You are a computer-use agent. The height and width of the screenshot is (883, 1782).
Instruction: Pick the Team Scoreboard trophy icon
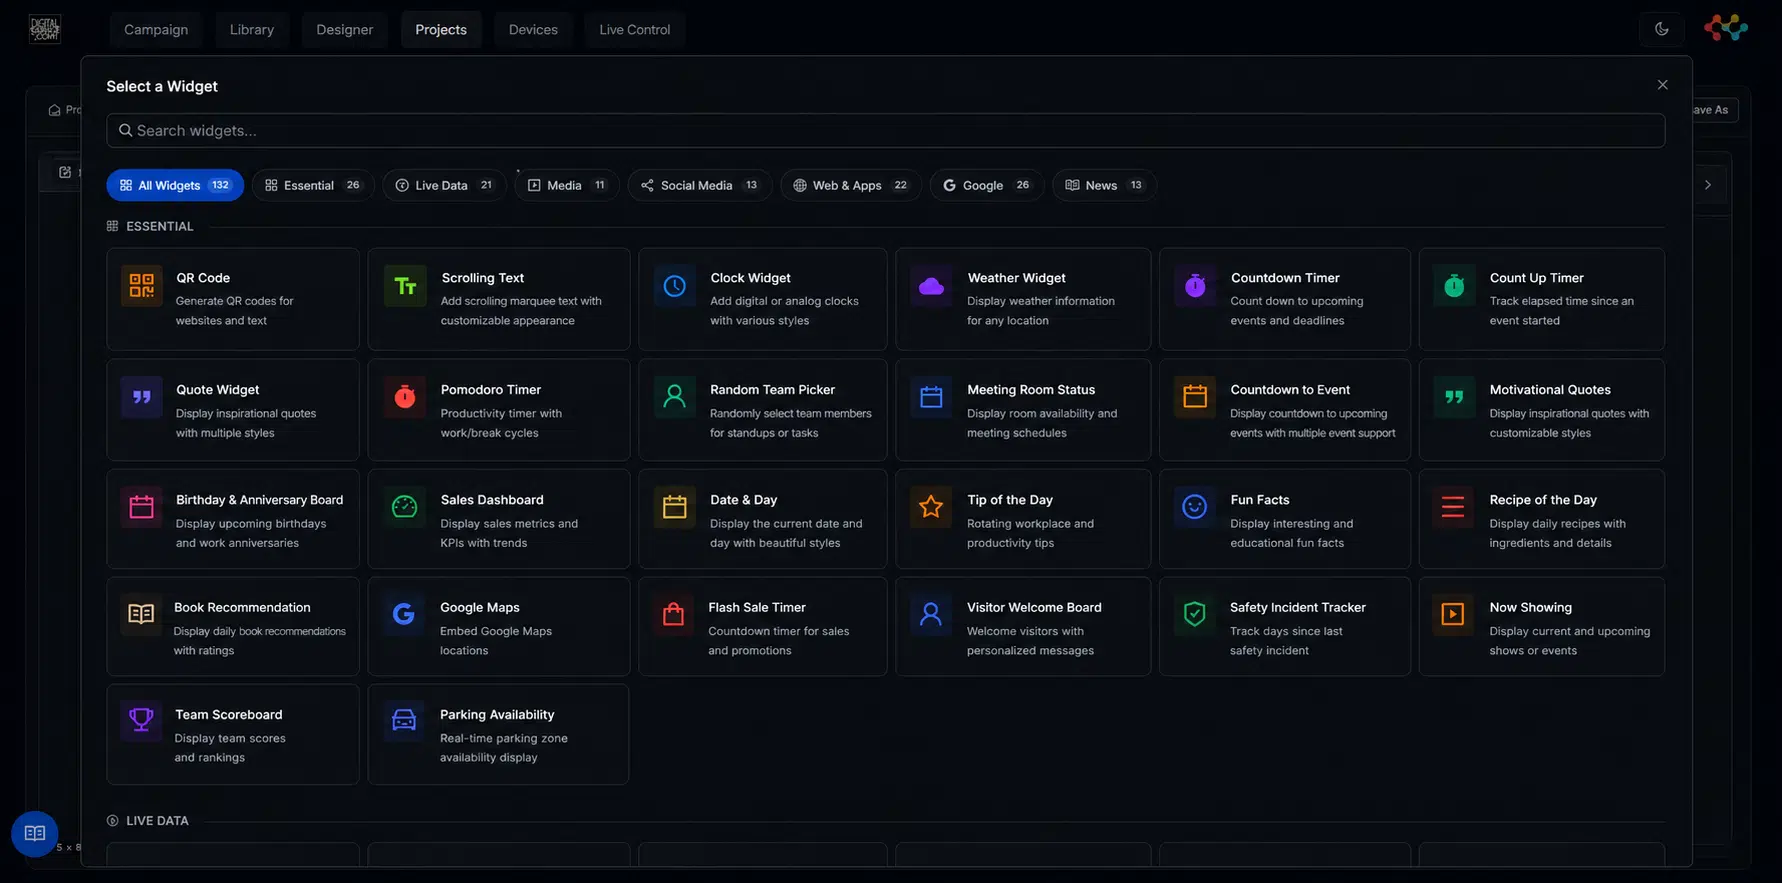[141, 720]
